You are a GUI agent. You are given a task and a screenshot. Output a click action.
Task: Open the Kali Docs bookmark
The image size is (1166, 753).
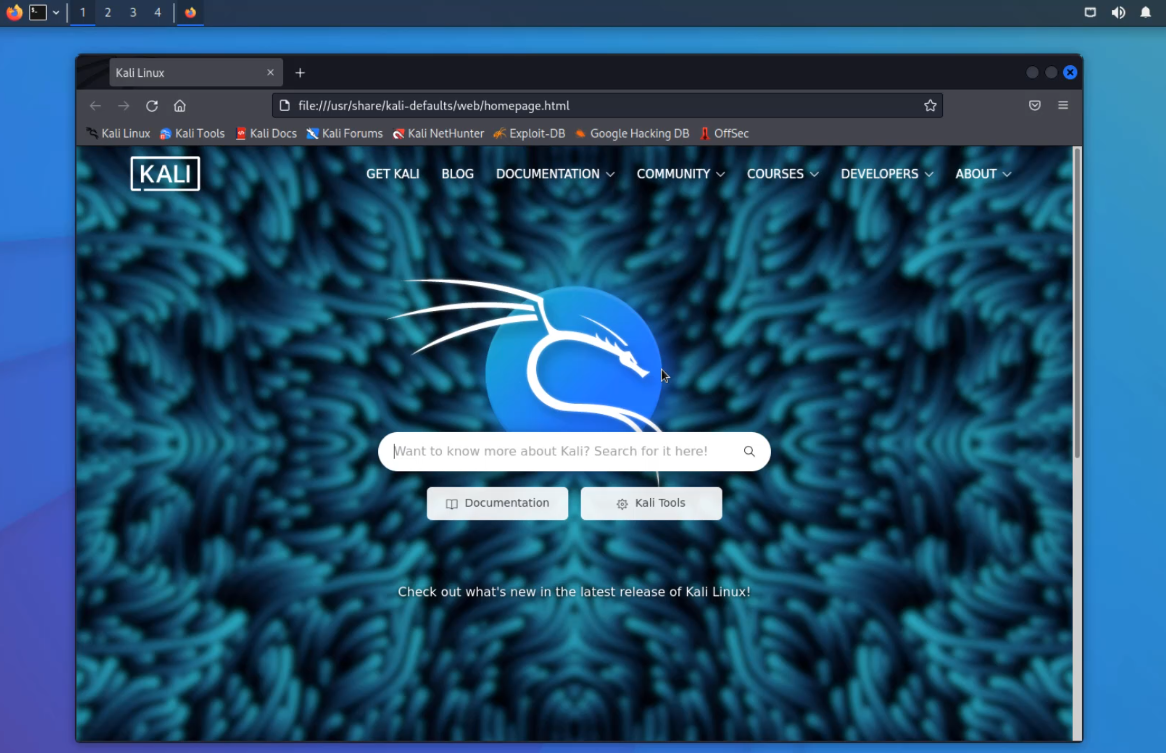click(266, 134)
